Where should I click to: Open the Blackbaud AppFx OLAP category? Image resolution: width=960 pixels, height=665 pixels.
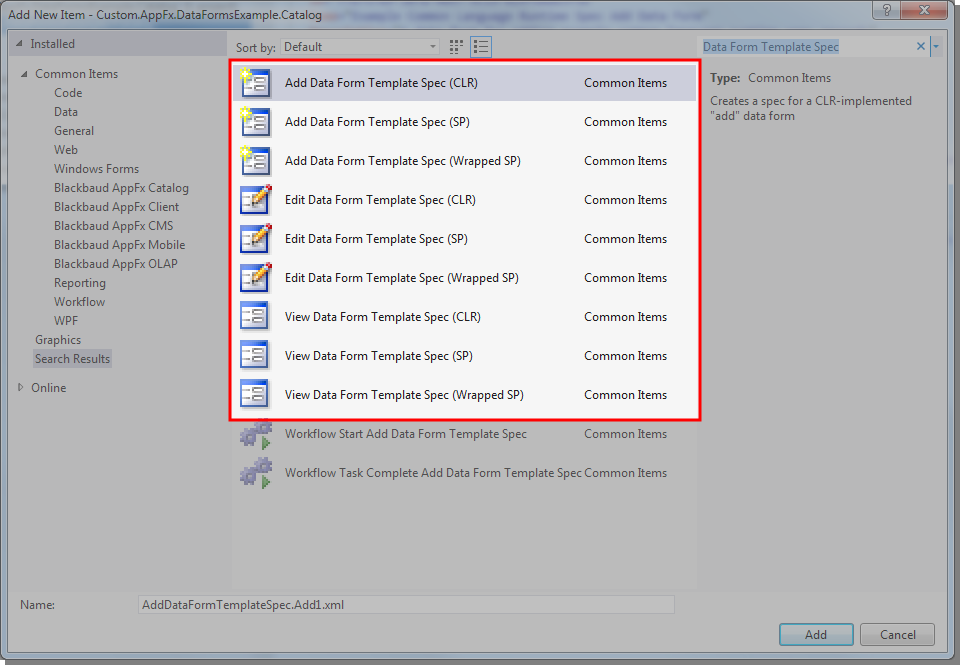(x=116, y=264)
